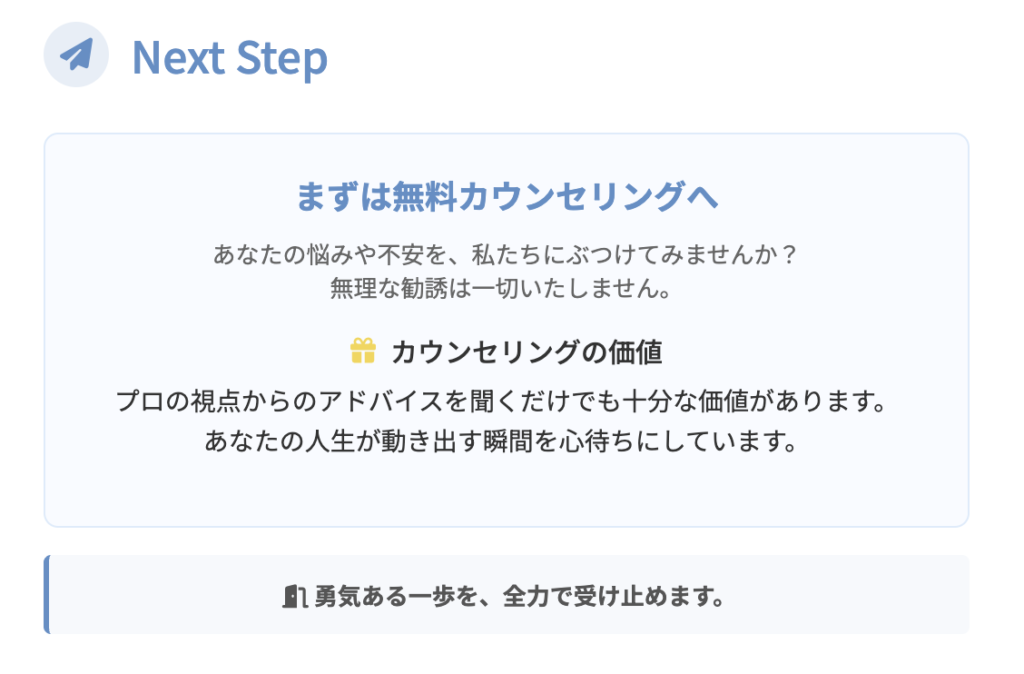Click the door icon in the bottom banner
The width and height of the screenshot is (1024, 674).
(293, 597)
